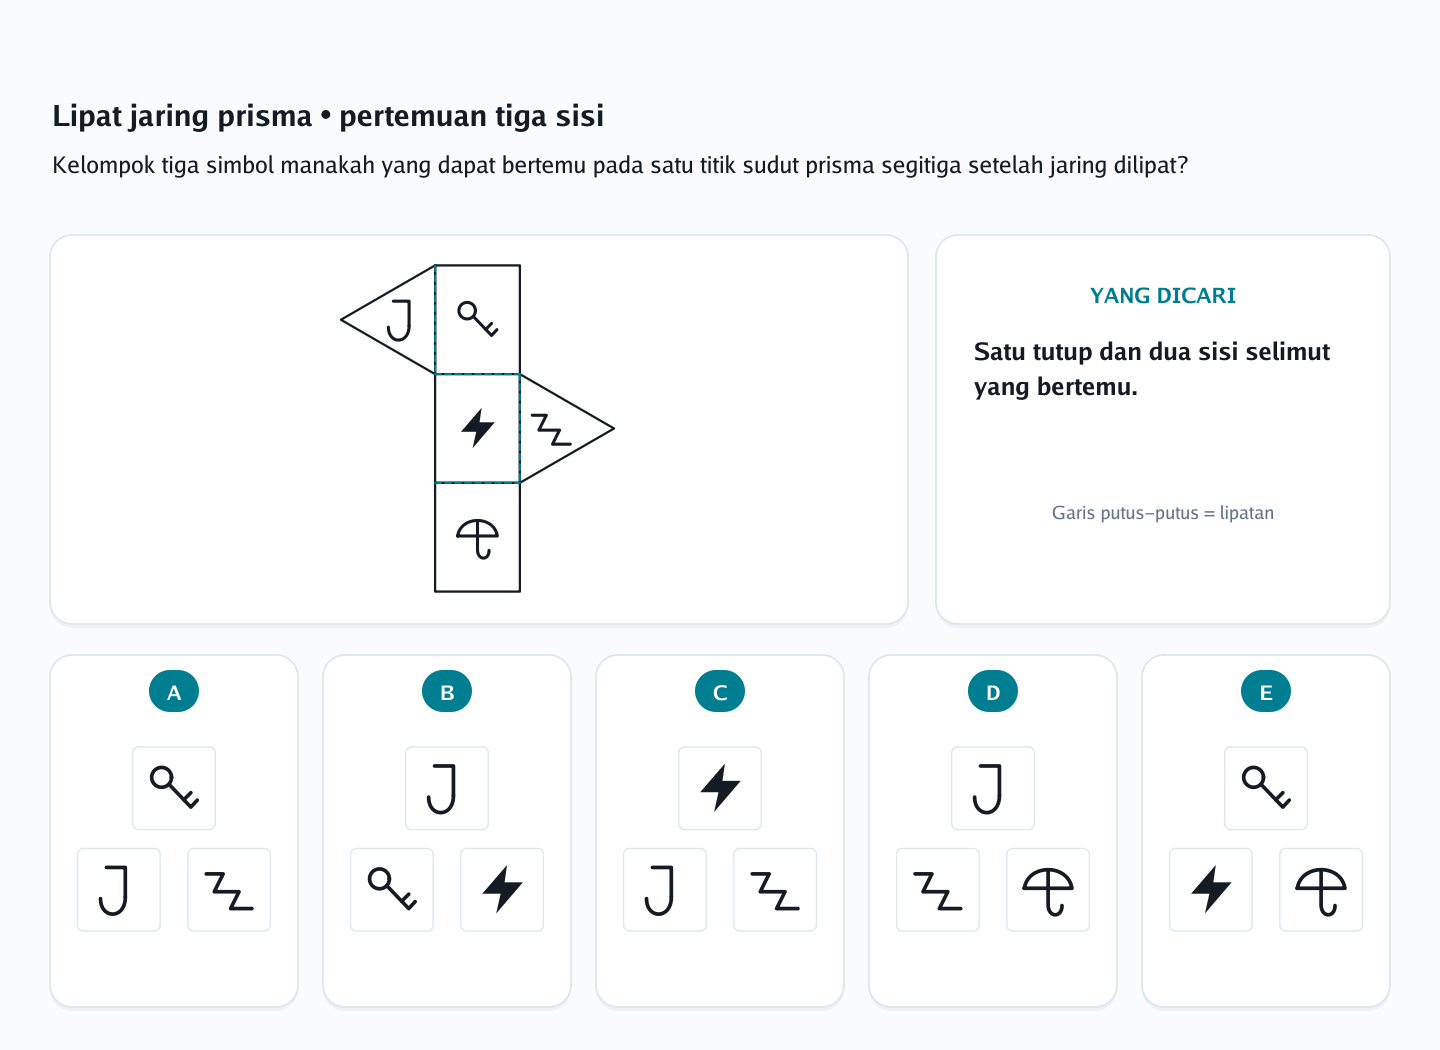Image resolution: width=1440 pixels, height=1050 pixels.
Task: Click the lightning icon in option E
Action: (1211, 889)
